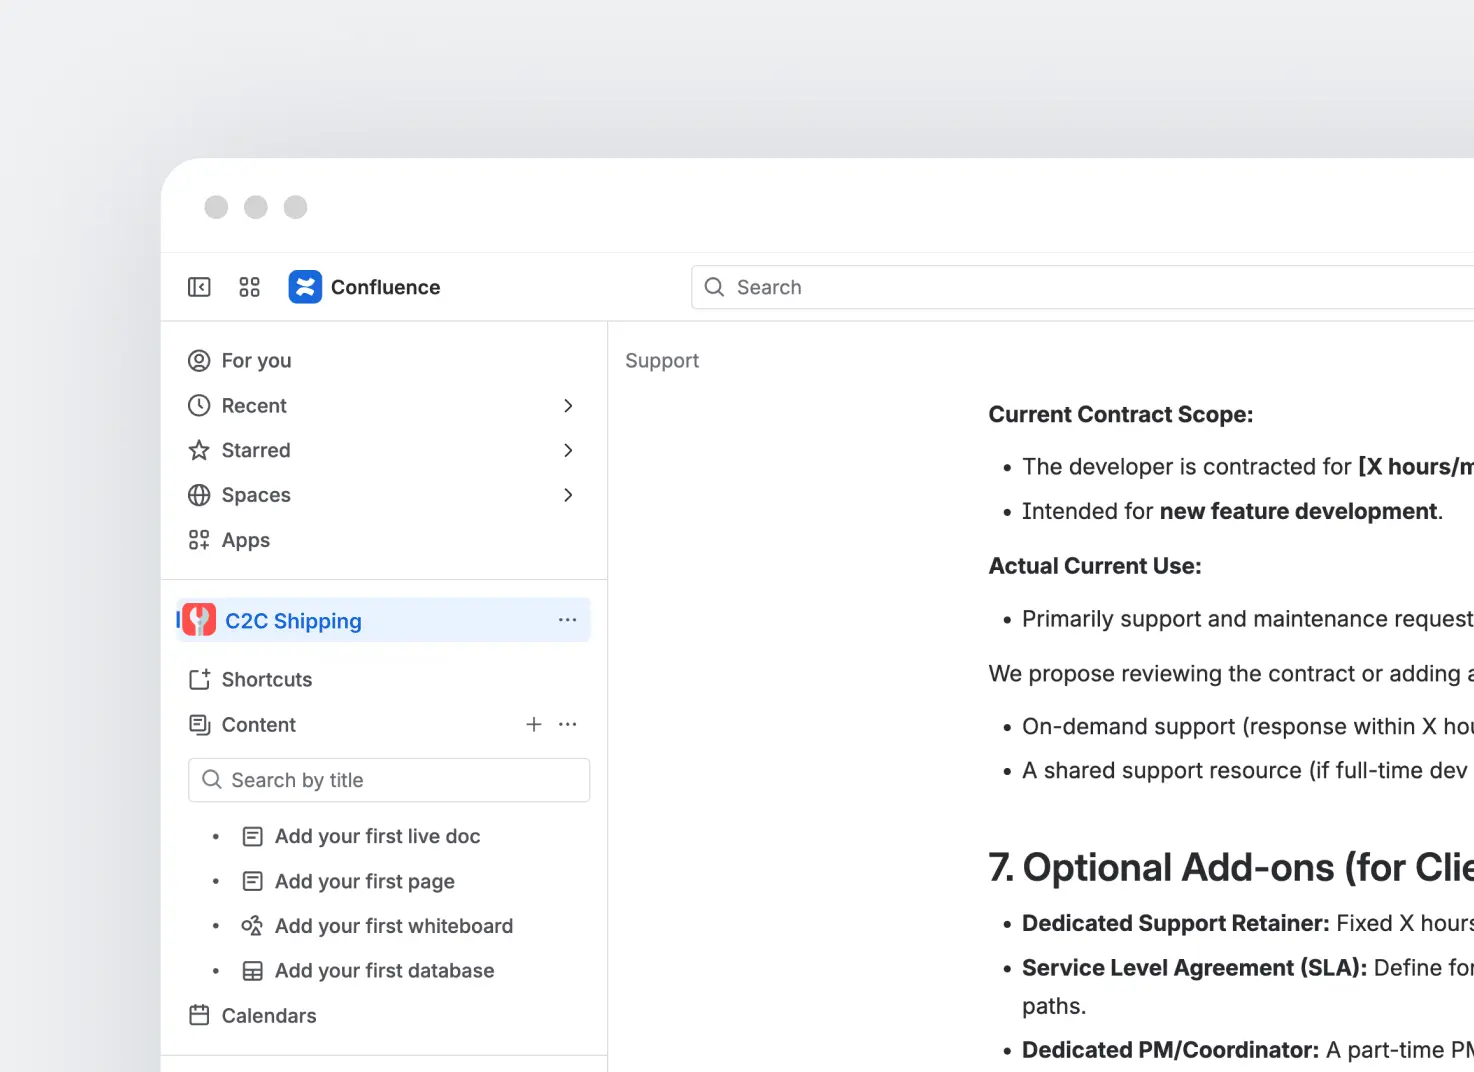
Task: Open C2C Shipping more actions menu
Action: tap(567, 620)
